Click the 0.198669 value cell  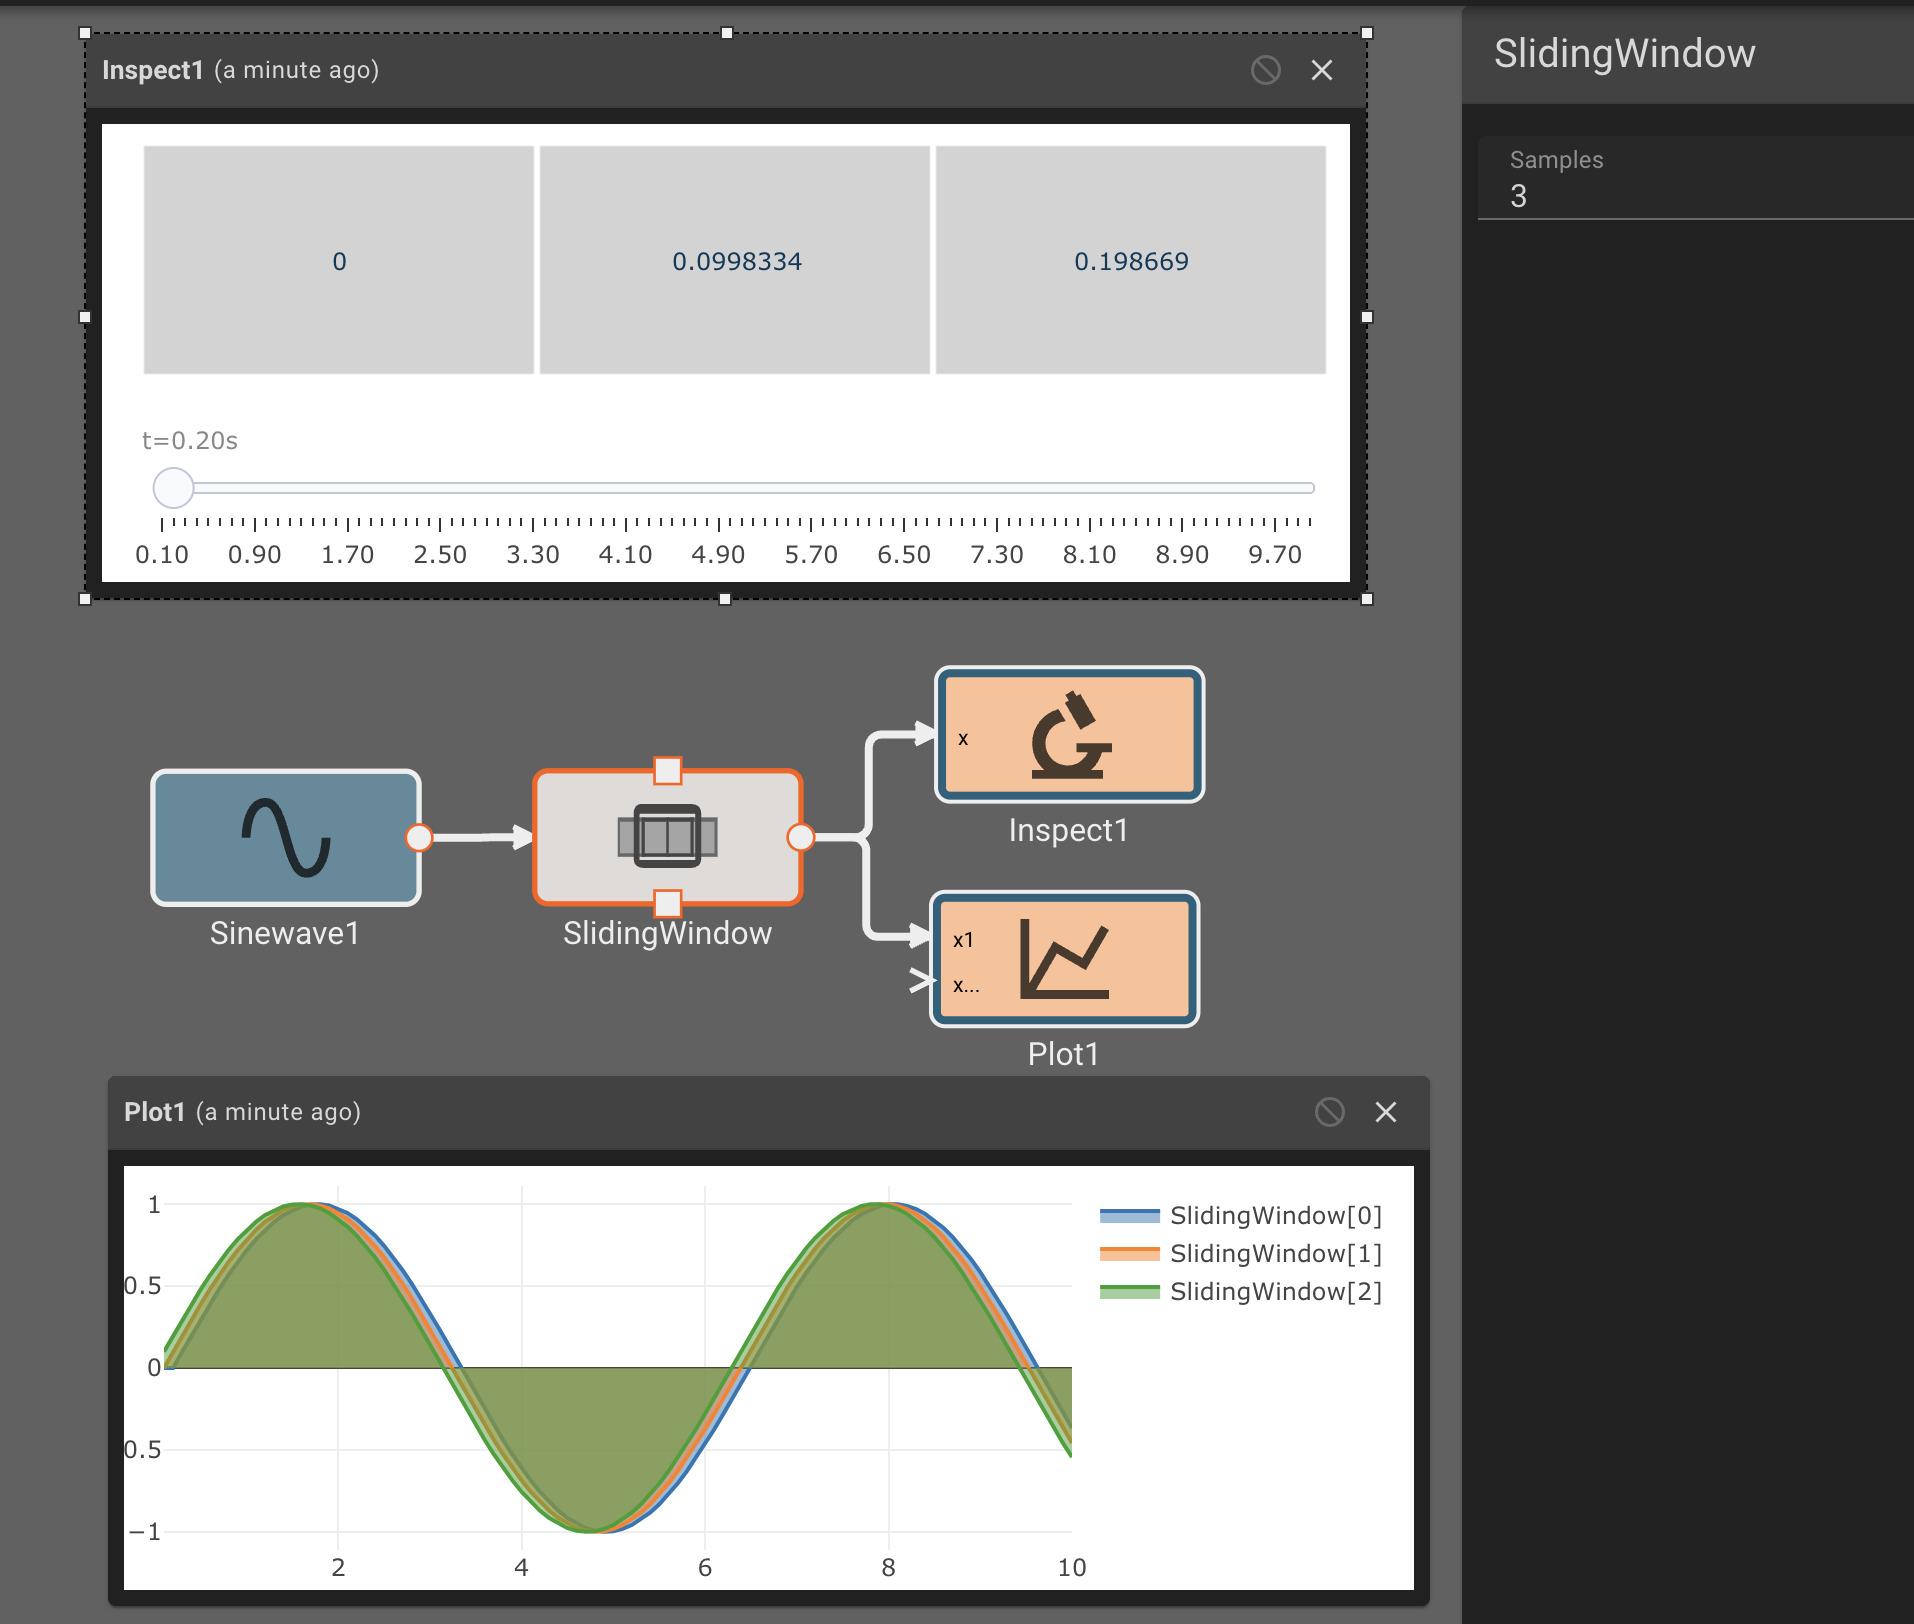pos(1131,260)
